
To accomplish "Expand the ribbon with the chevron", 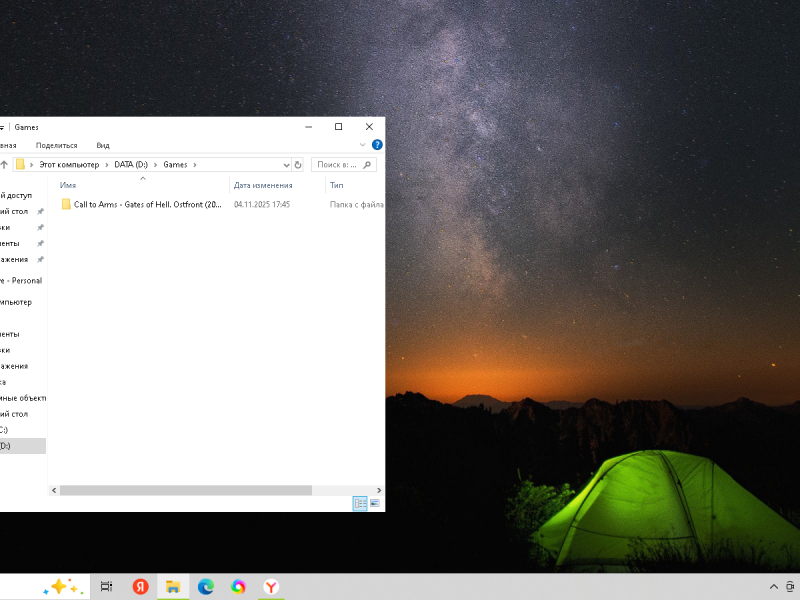I will click(363, 145).
